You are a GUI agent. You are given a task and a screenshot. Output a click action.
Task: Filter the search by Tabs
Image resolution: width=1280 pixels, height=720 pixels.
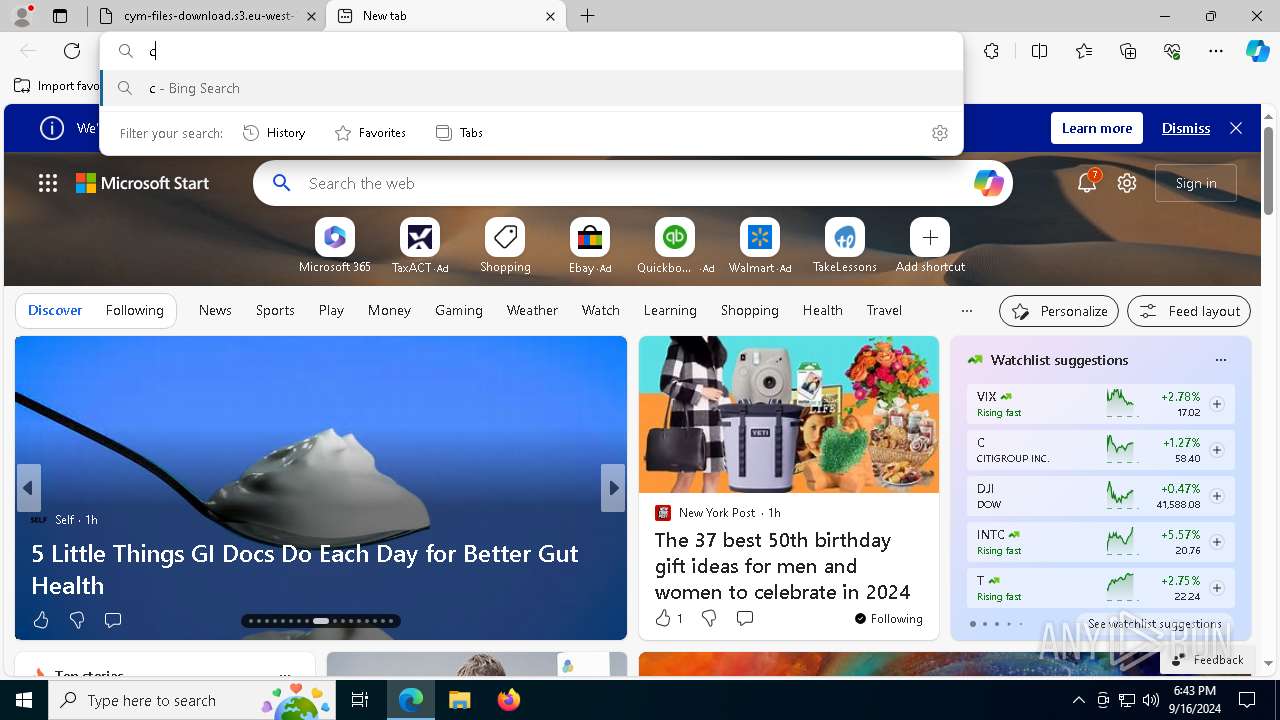(459, 133)
